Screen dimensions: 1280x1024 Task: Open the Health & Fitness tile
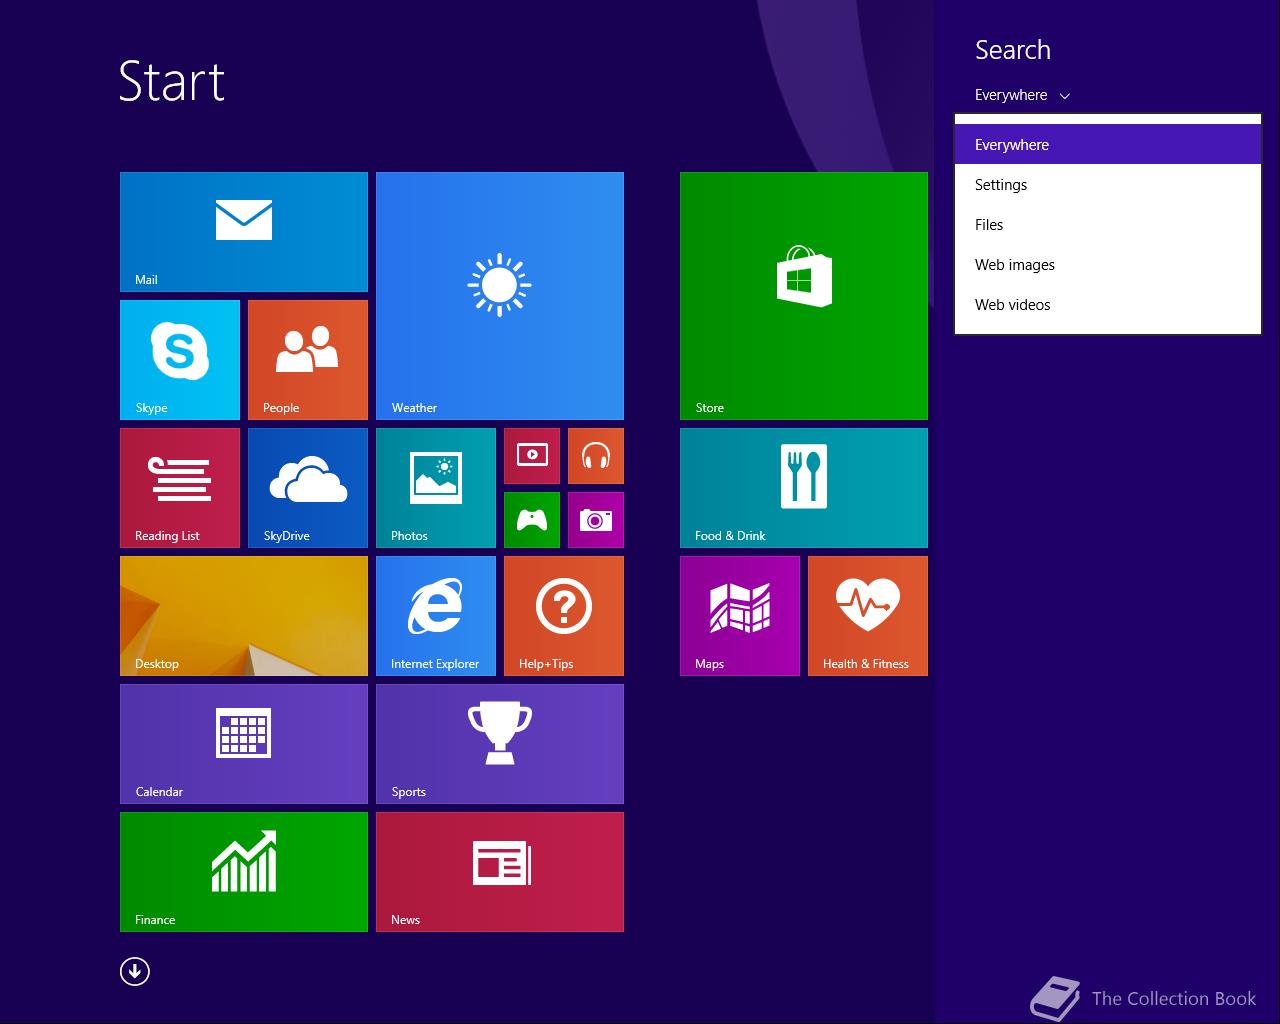point(868,616)
